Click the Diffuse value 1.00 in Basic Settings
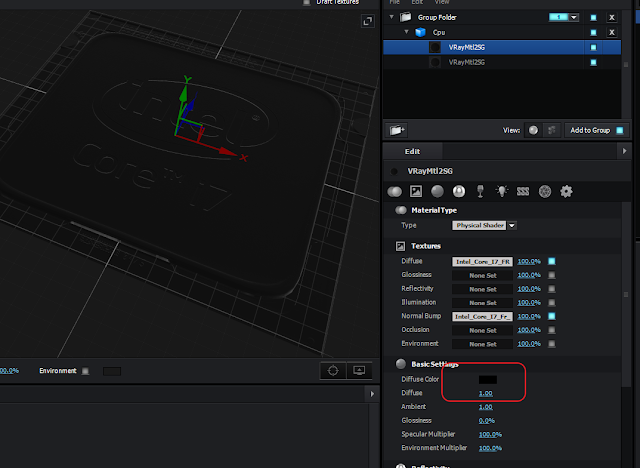This screenshot has height=468, width=640. (486, 393)
